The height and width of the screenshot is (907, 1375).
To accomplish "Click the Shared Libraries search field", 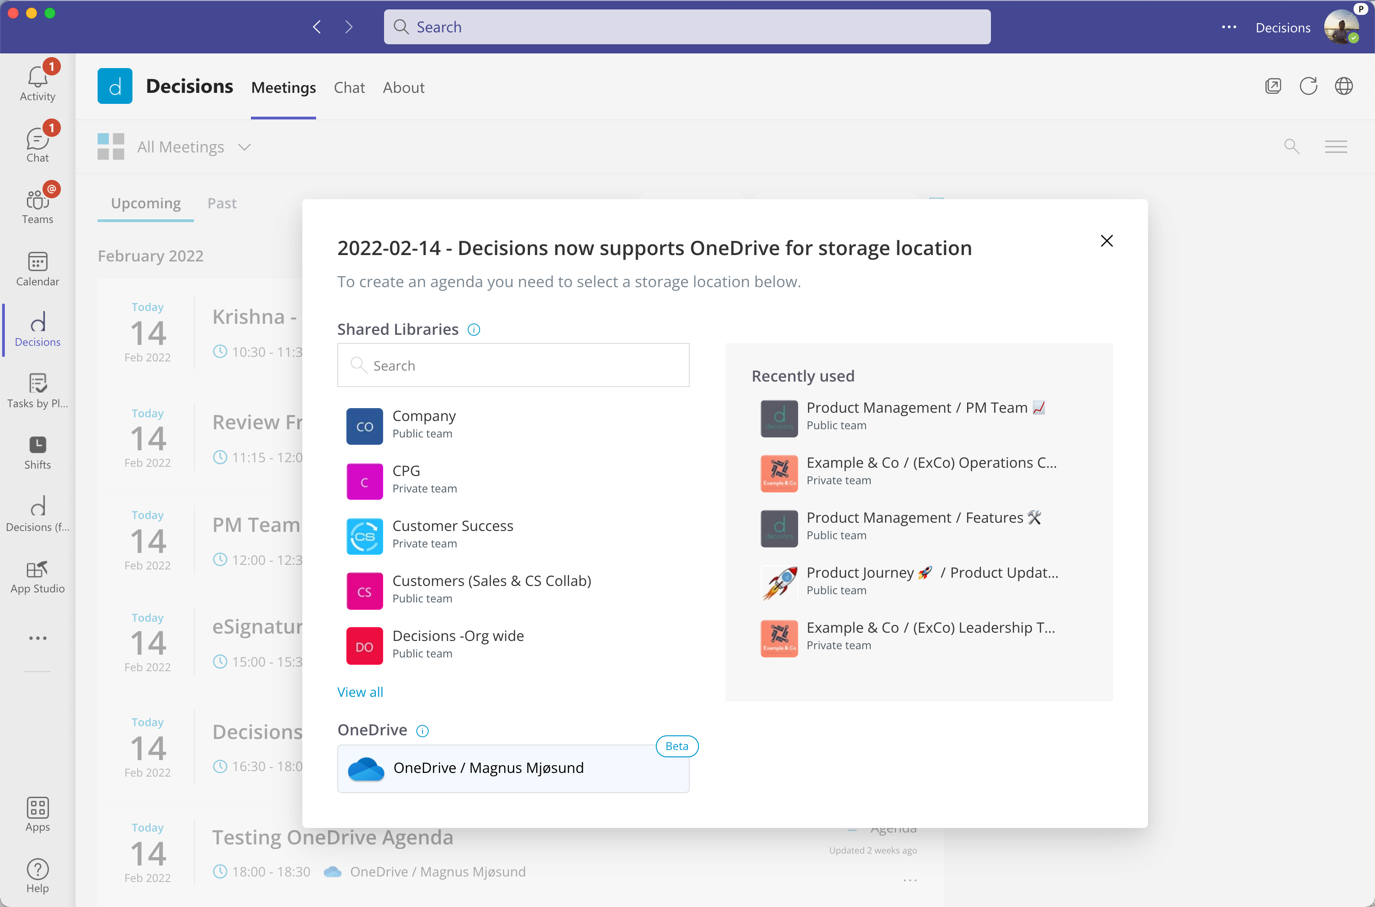I will coord(513,365).
